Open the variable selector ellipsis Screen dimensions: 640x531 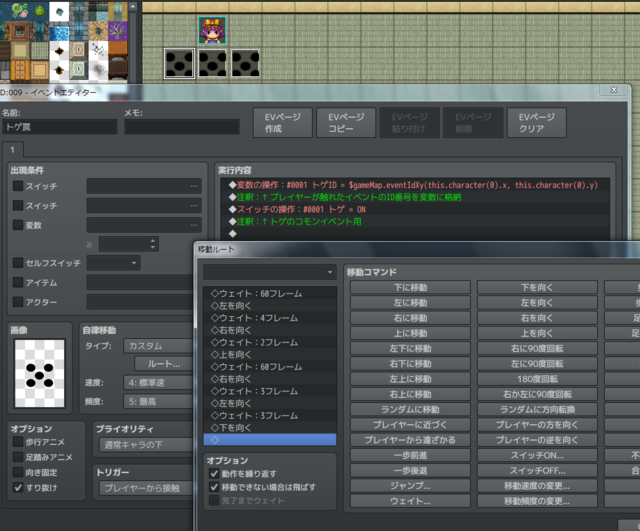pos(194,225)
